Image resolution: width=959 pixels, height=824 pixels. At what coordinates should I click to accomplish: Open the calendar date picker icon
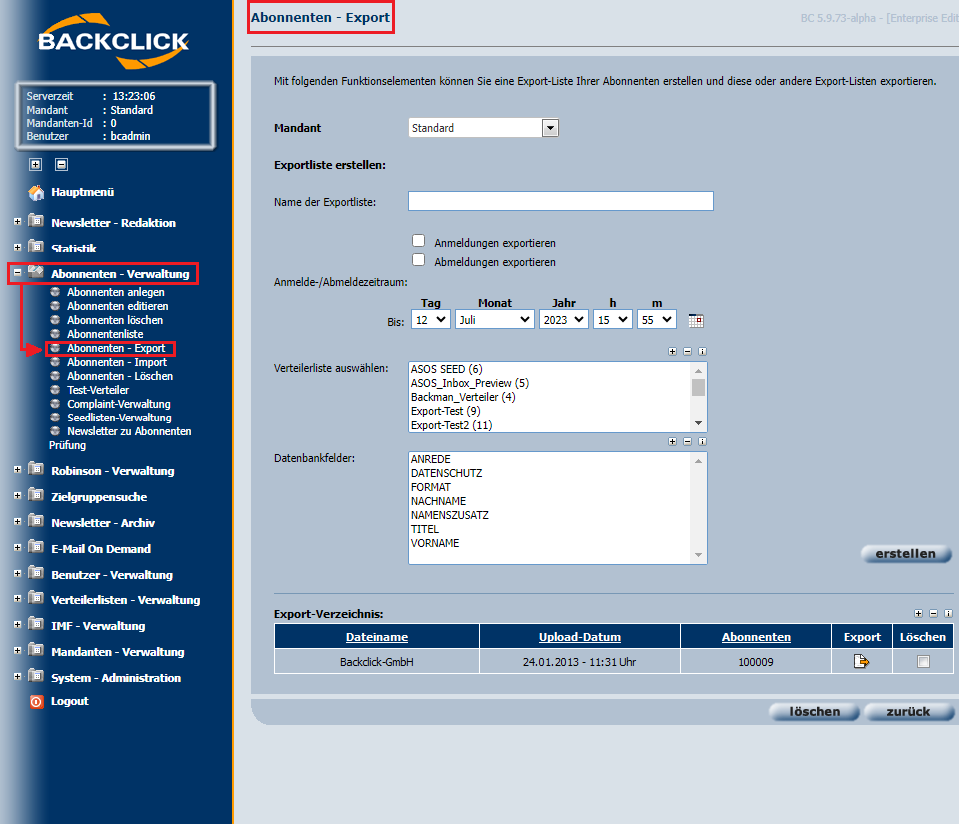[696, 320]
